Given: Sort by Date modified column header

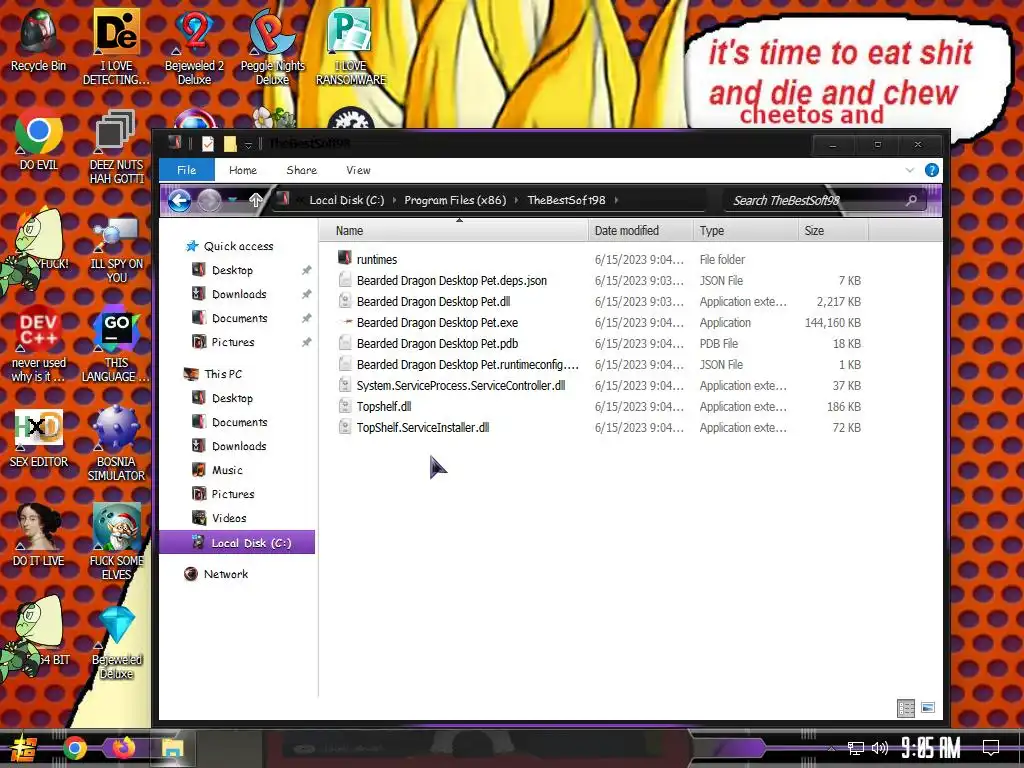Looking at the screenshot, I should [x=641, y=231].
